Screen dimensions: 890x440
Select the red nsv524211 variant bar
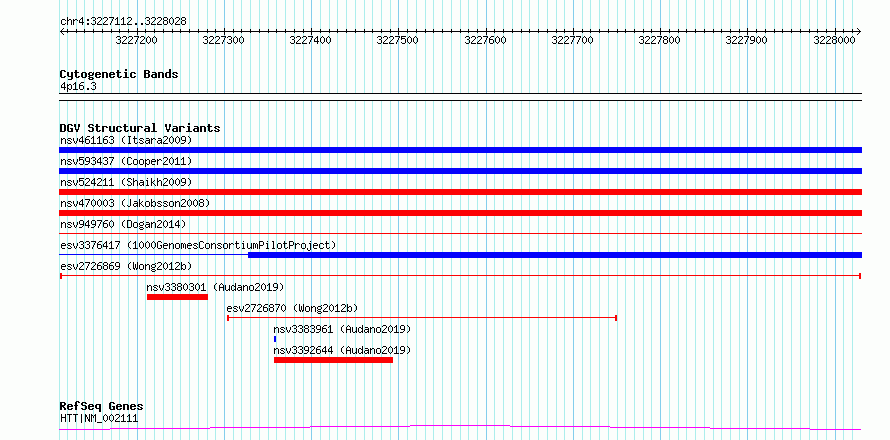tap(460, 192)
